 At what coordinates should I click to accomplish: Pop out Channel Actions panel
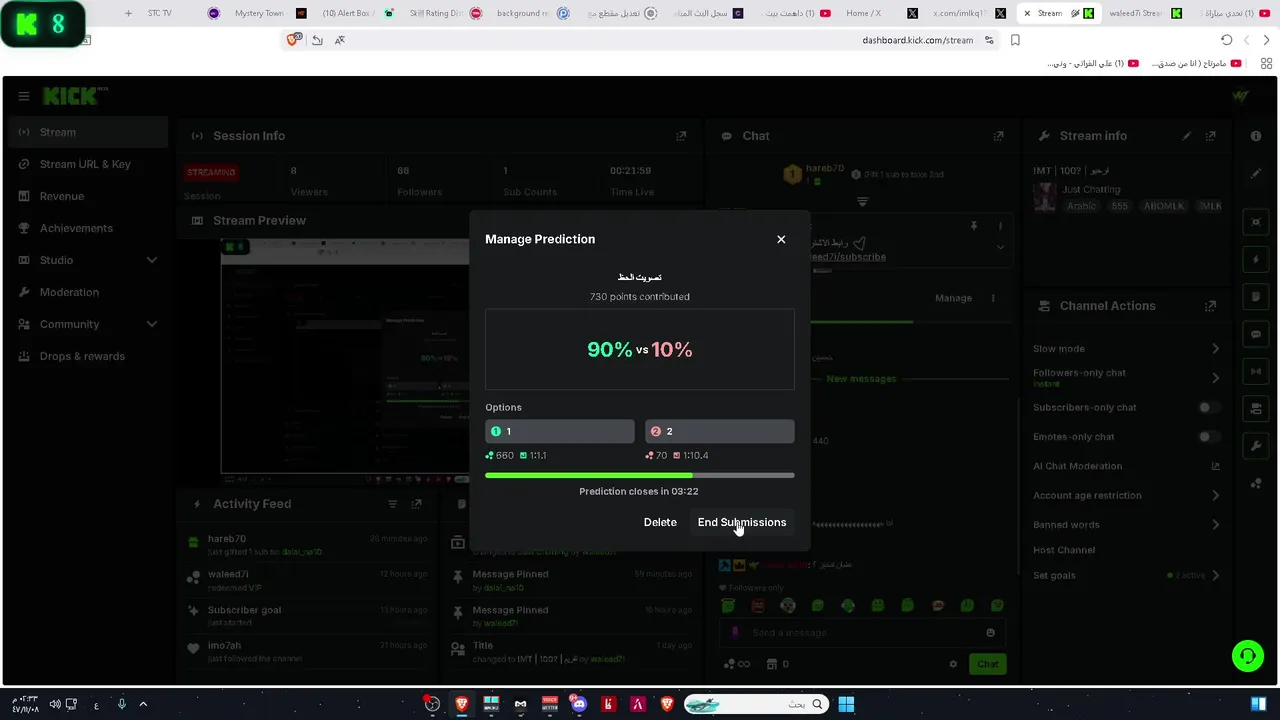pyautogui.click(x=1211, y=306)
